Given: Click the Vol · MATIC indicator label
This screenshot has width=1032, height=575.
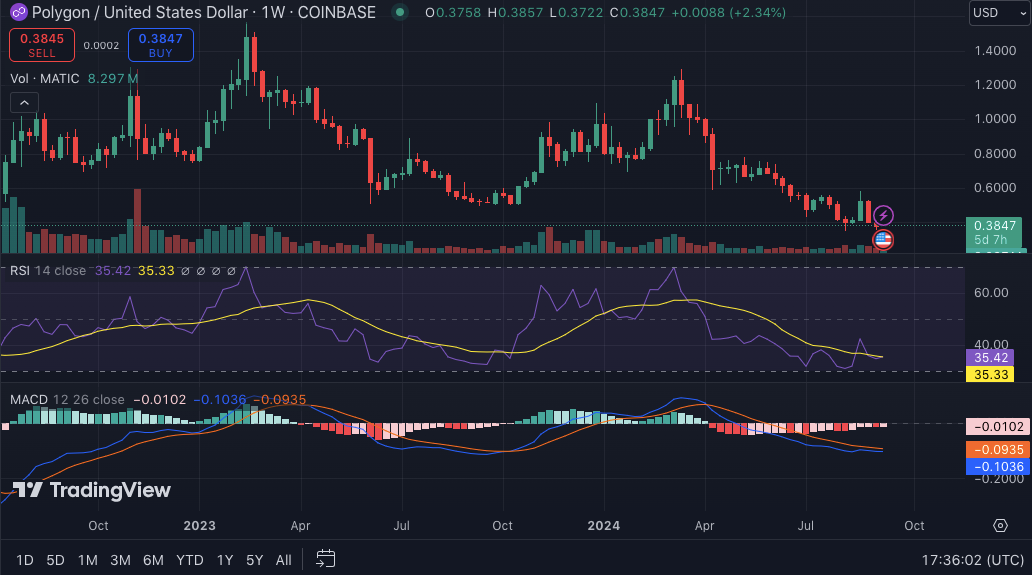Looking at the screenshot, I should tap(45, 78).
